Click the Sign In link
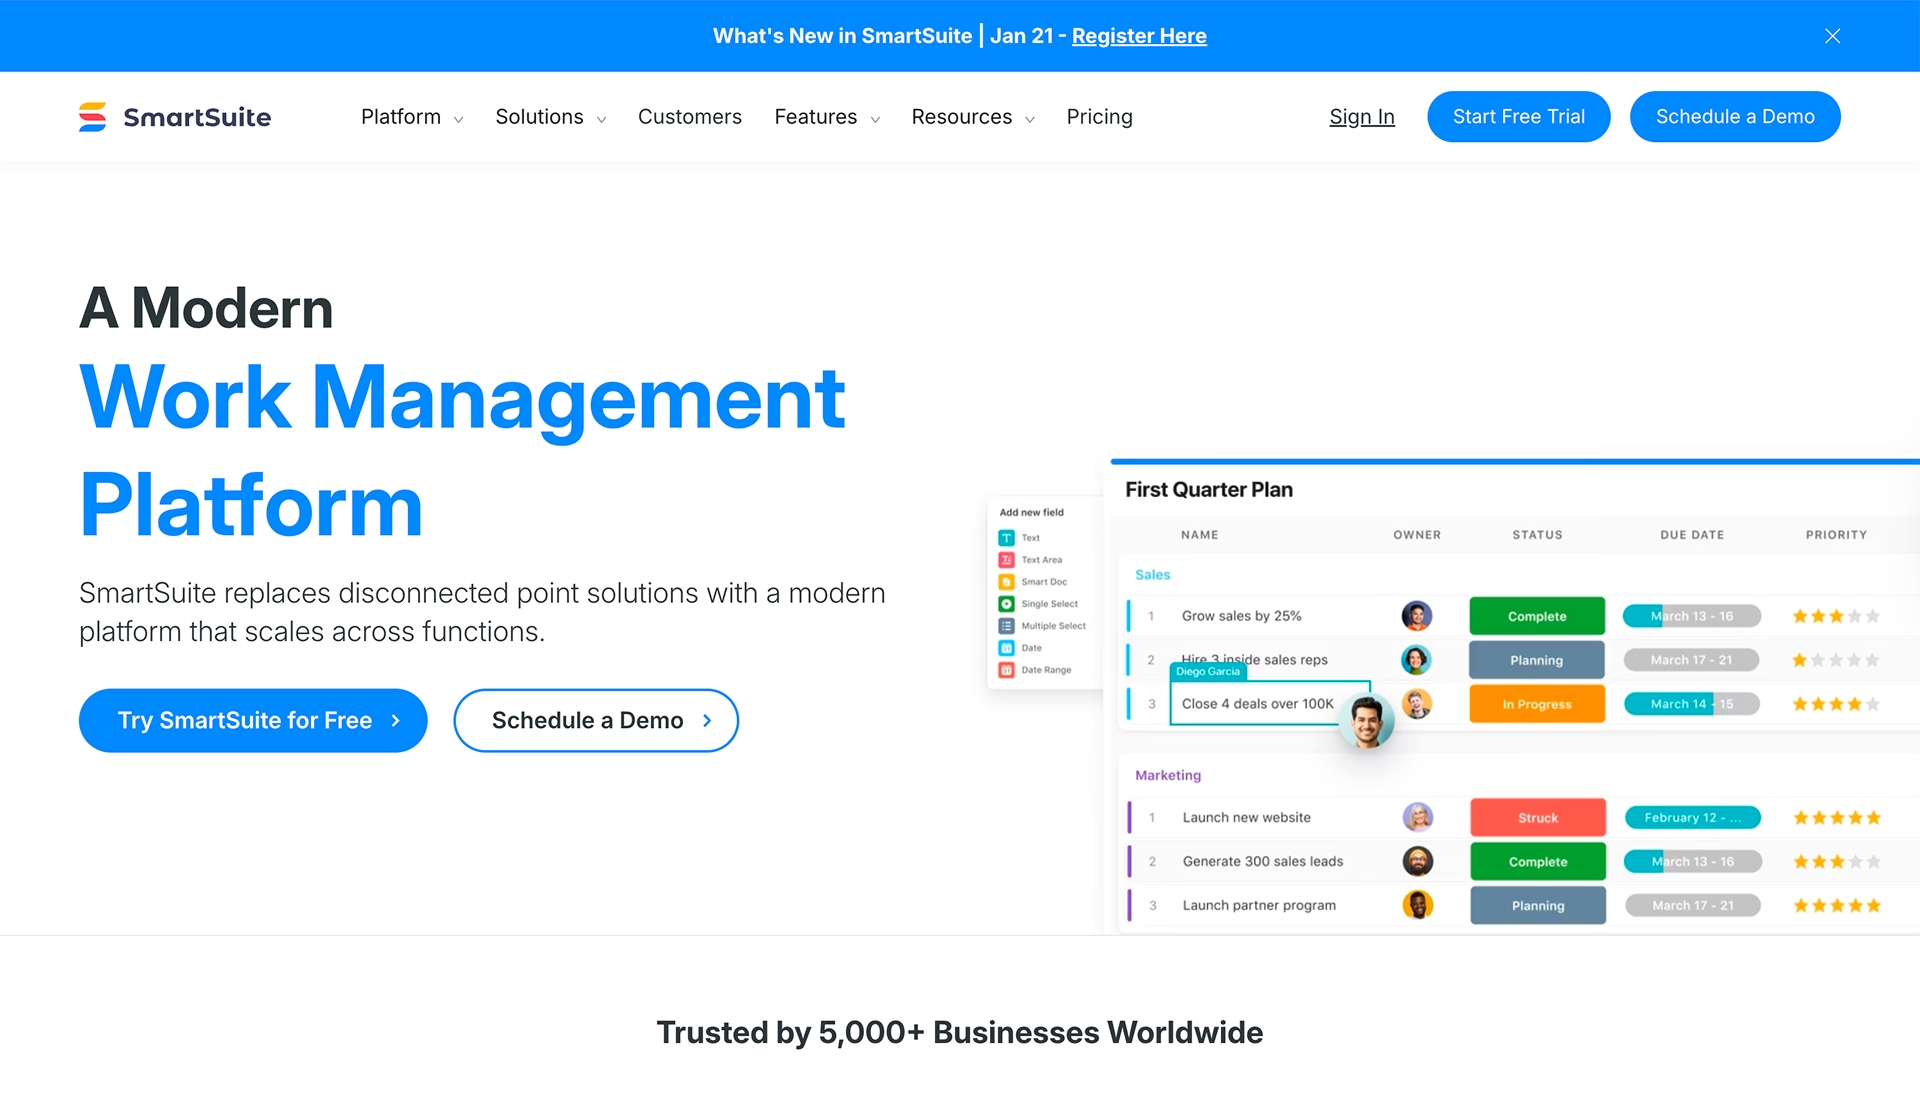This screenshot has width=1920, height=1104. [x=1361, y=117]
